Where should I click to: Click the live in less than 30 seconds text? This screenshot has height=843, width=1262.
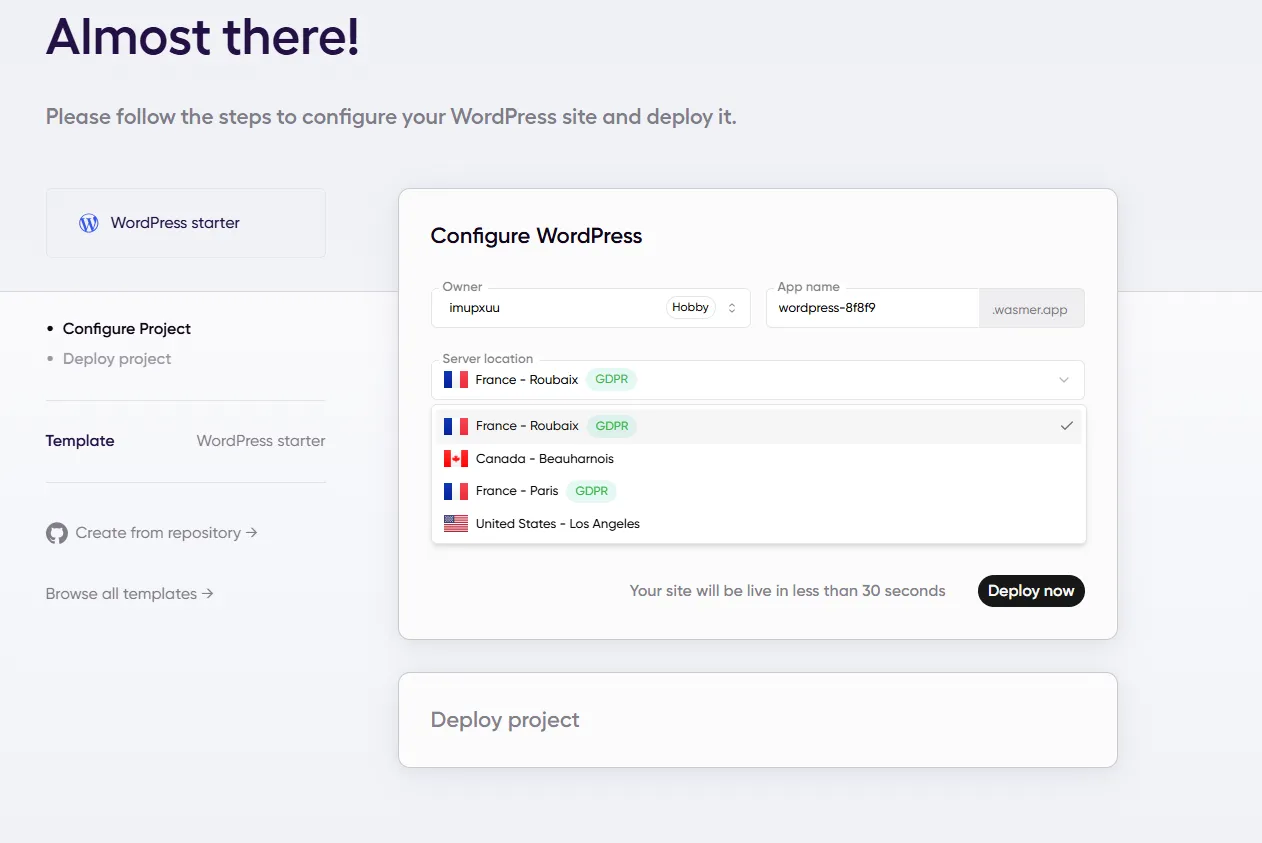click(x=788, y=591)
